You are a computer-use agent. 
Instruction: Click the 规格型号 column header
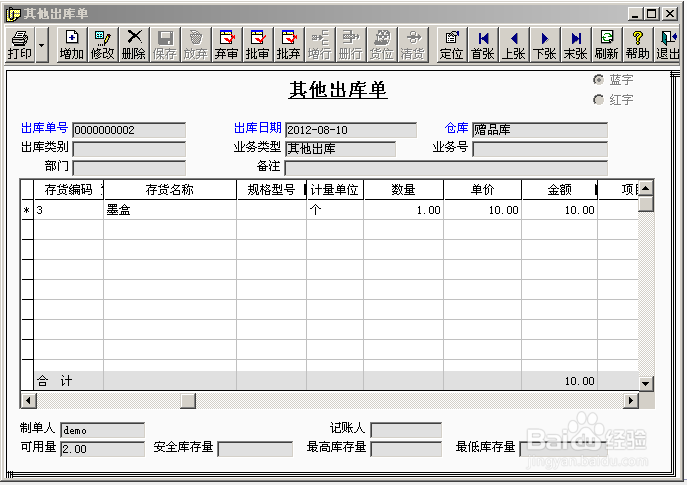pyautogui.click(x=272, y=190)
